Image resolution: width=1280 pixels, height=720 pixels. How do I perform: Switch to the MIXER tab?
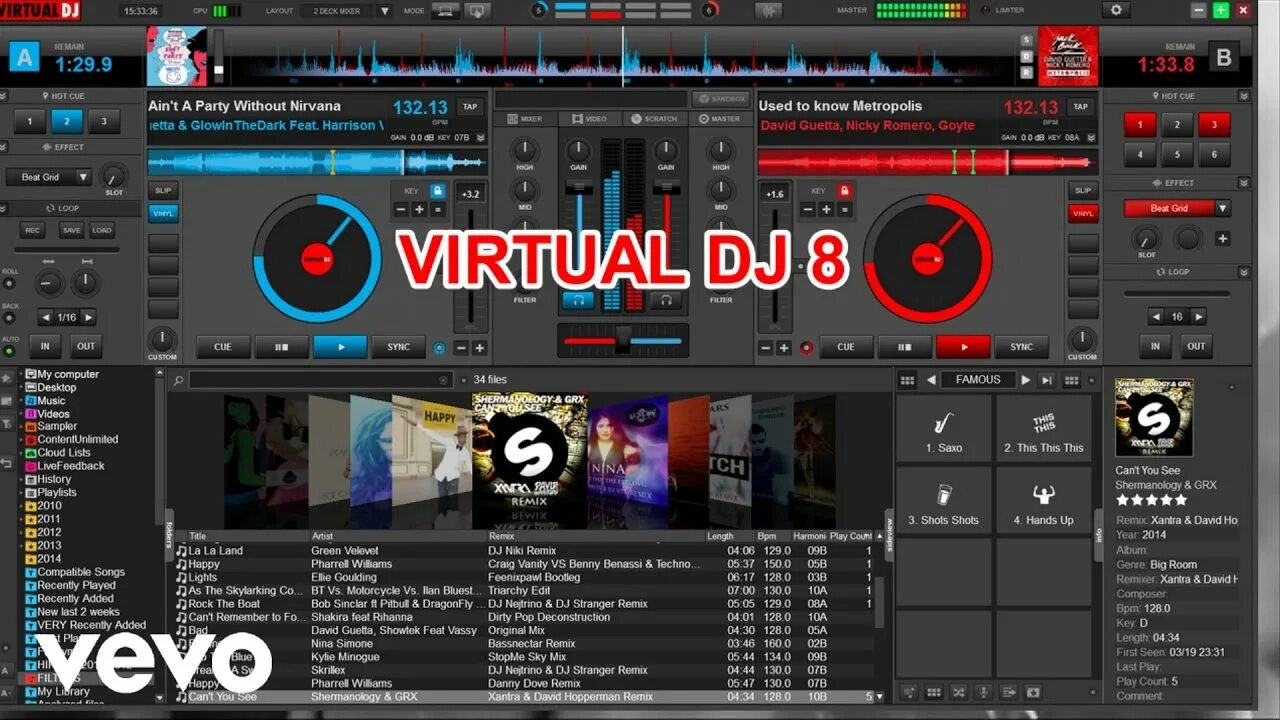click(525, 119)
